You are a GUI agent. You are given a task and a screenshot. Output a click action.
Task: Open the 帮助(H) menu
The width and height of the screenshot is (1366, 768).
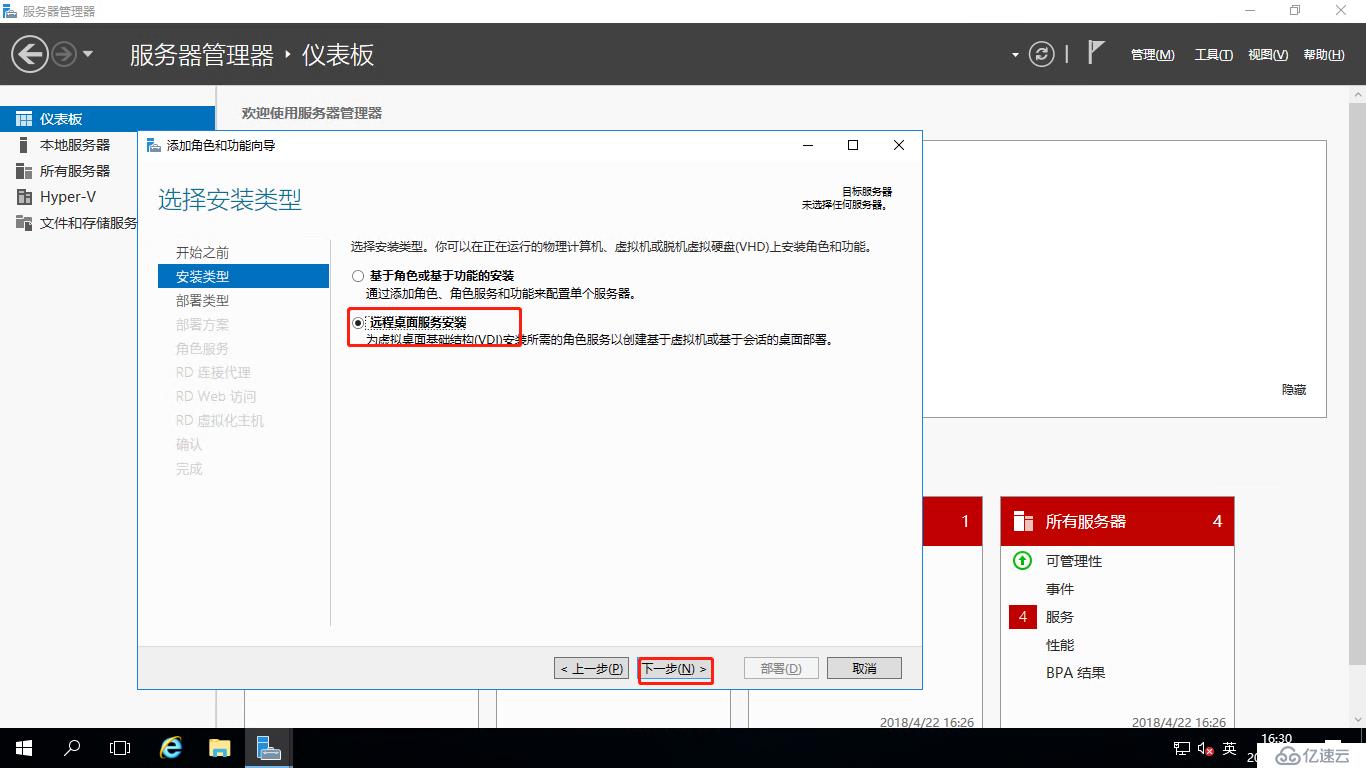[1324, 55]
